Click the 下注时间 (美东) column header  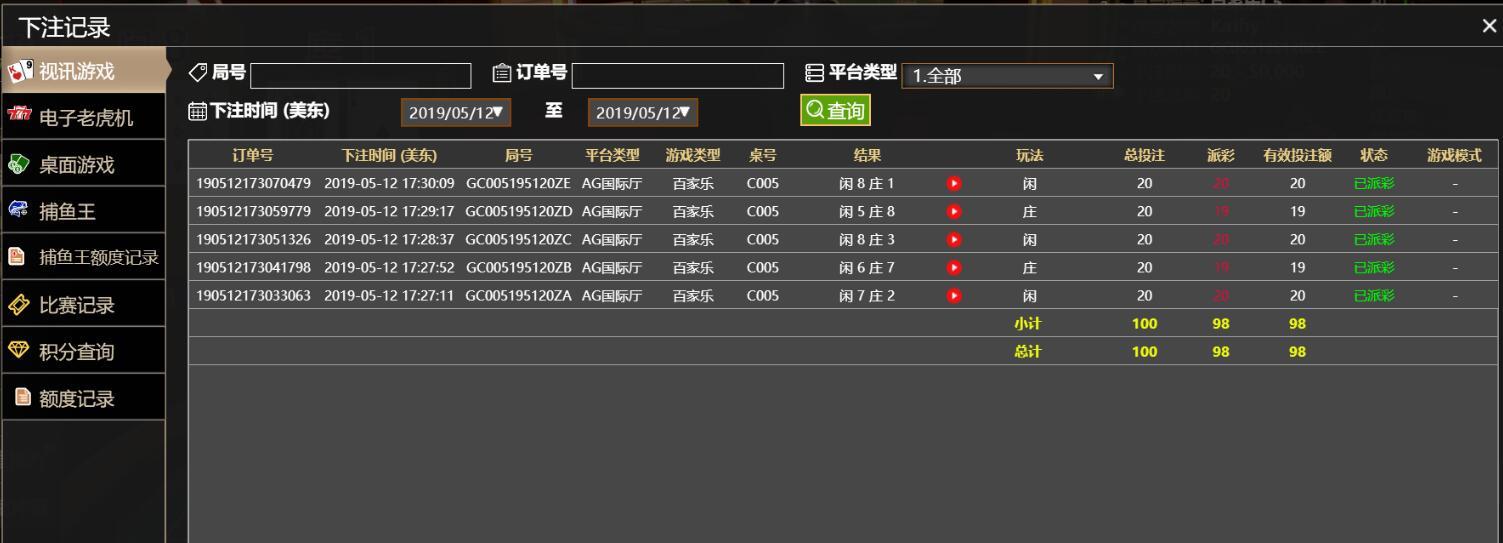point(389,155)
